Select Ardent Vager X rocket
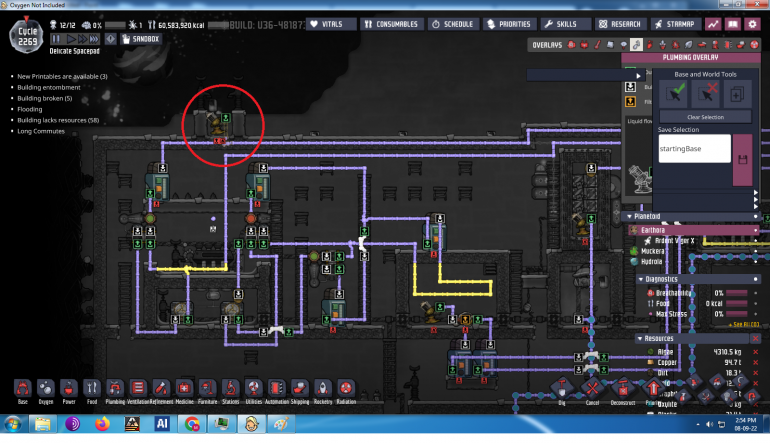770x443 pixels. 674,241
